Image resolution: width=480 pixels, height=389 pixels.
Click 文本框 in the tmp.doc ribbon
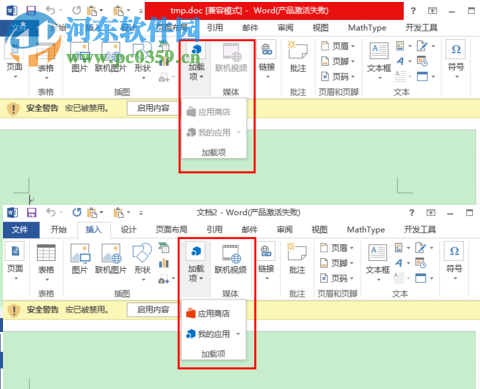379,61
